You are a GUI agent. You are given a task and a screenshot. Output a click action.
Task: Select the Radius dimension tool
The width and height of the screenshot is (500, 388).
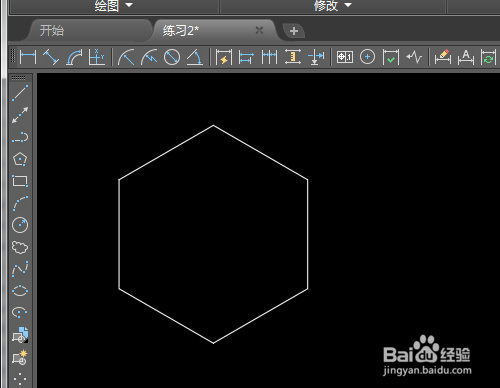point(126,57)
